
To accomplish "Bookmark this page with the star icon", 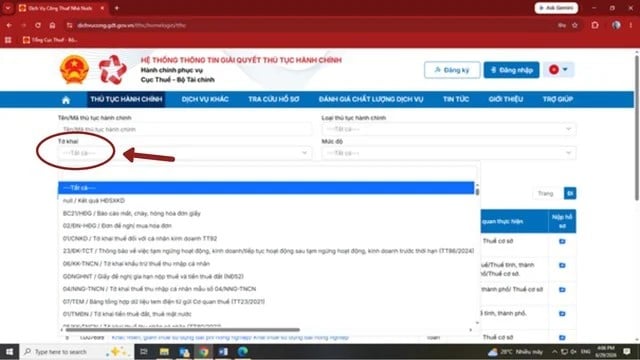I will 575,25.
